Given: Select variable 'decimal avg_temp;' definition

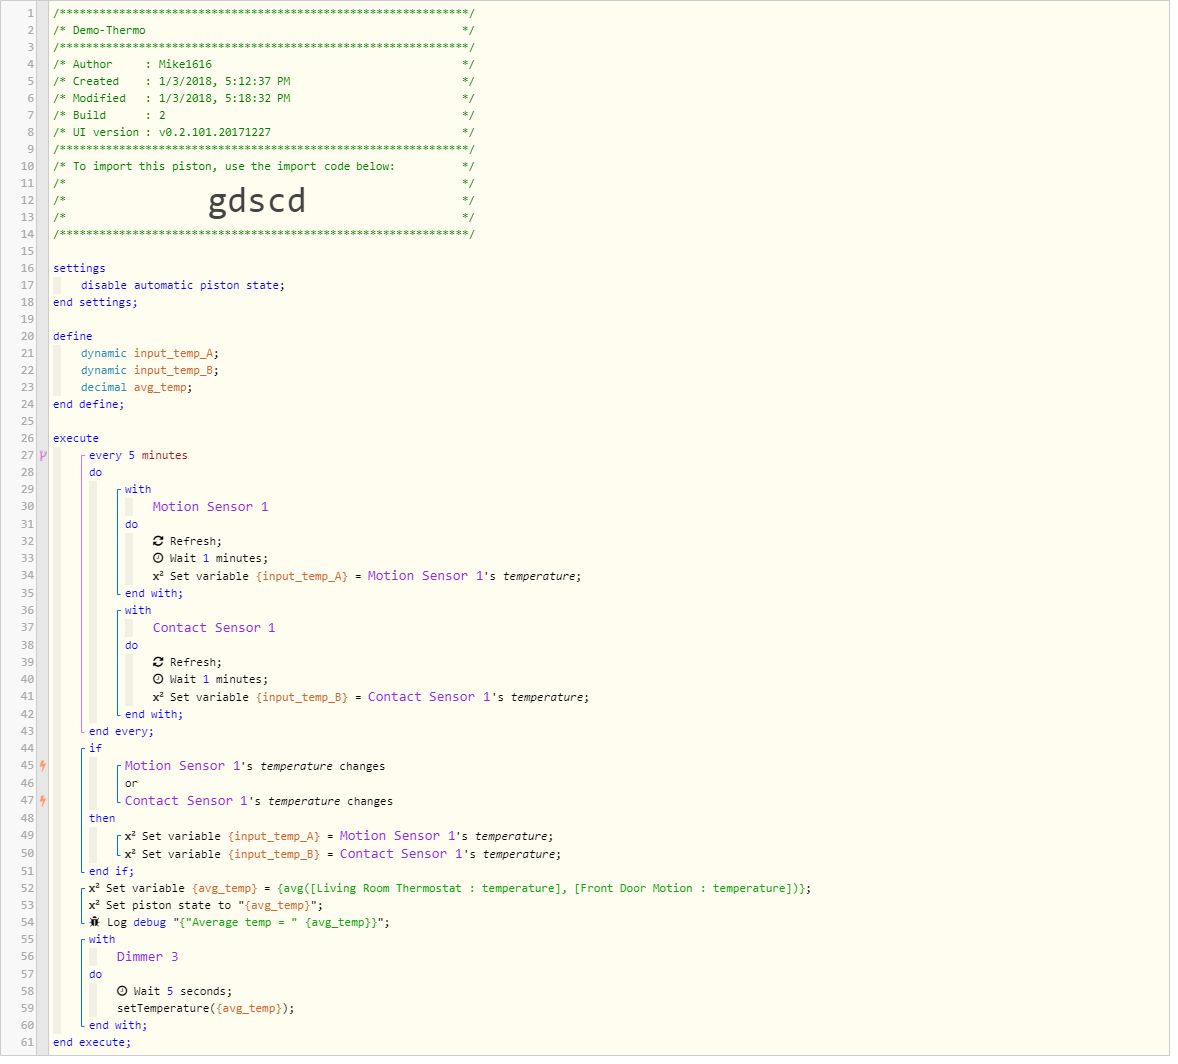Looking at the screenshot, I should point(137,390).
